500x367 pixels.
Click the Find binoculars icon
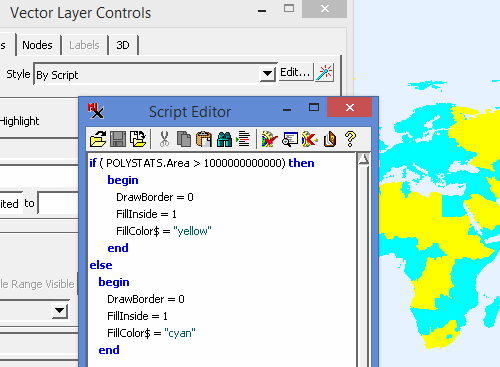(224, 139)
